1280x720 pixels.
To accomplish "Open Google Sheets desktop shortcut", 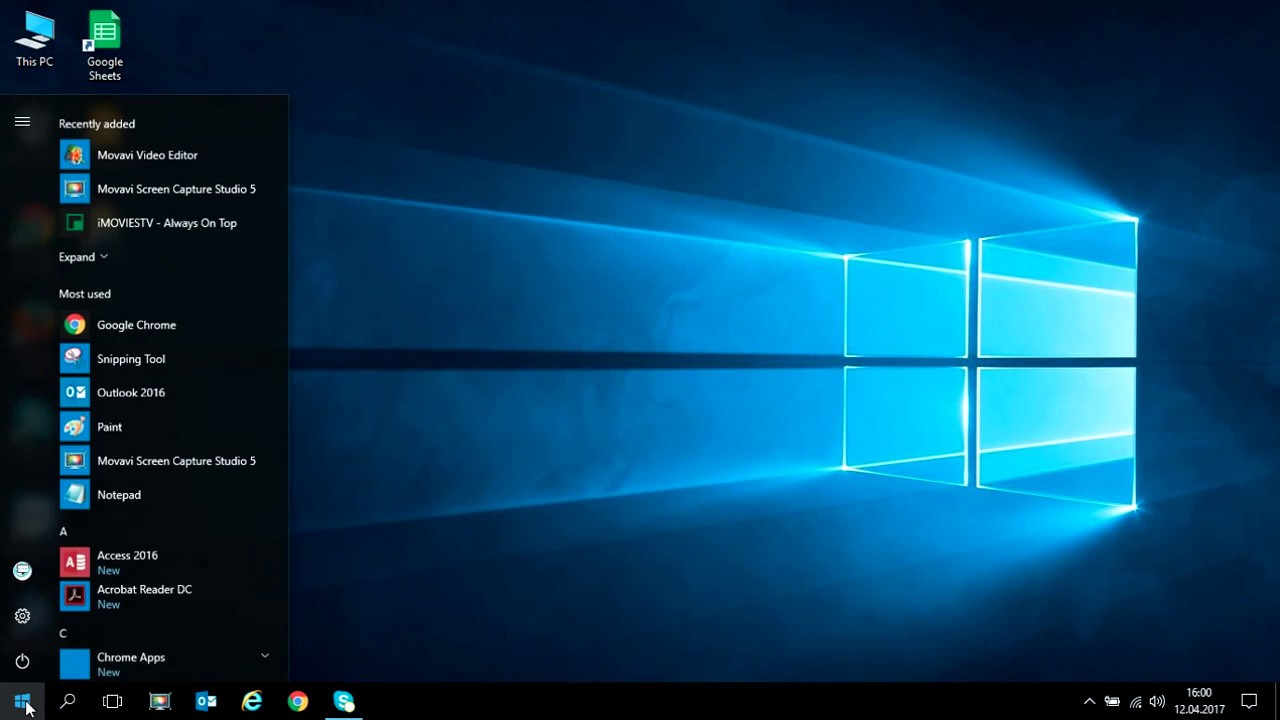I will tap(104, 46).
